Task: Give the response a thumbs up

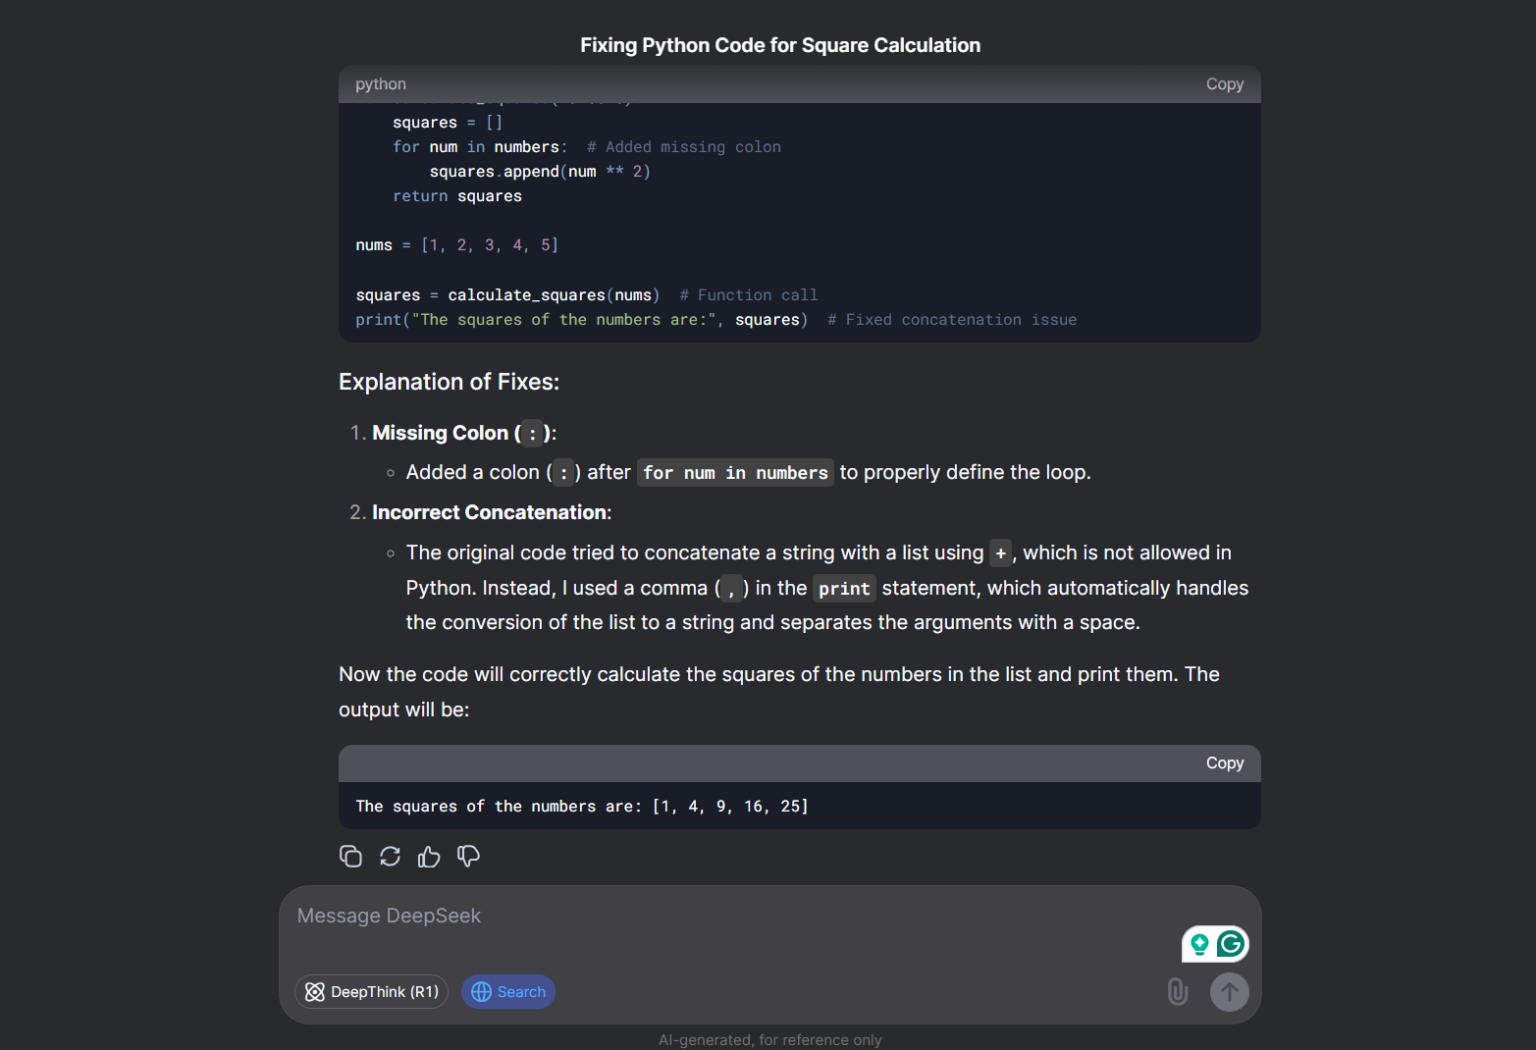Action: click(x=429, y=857)
